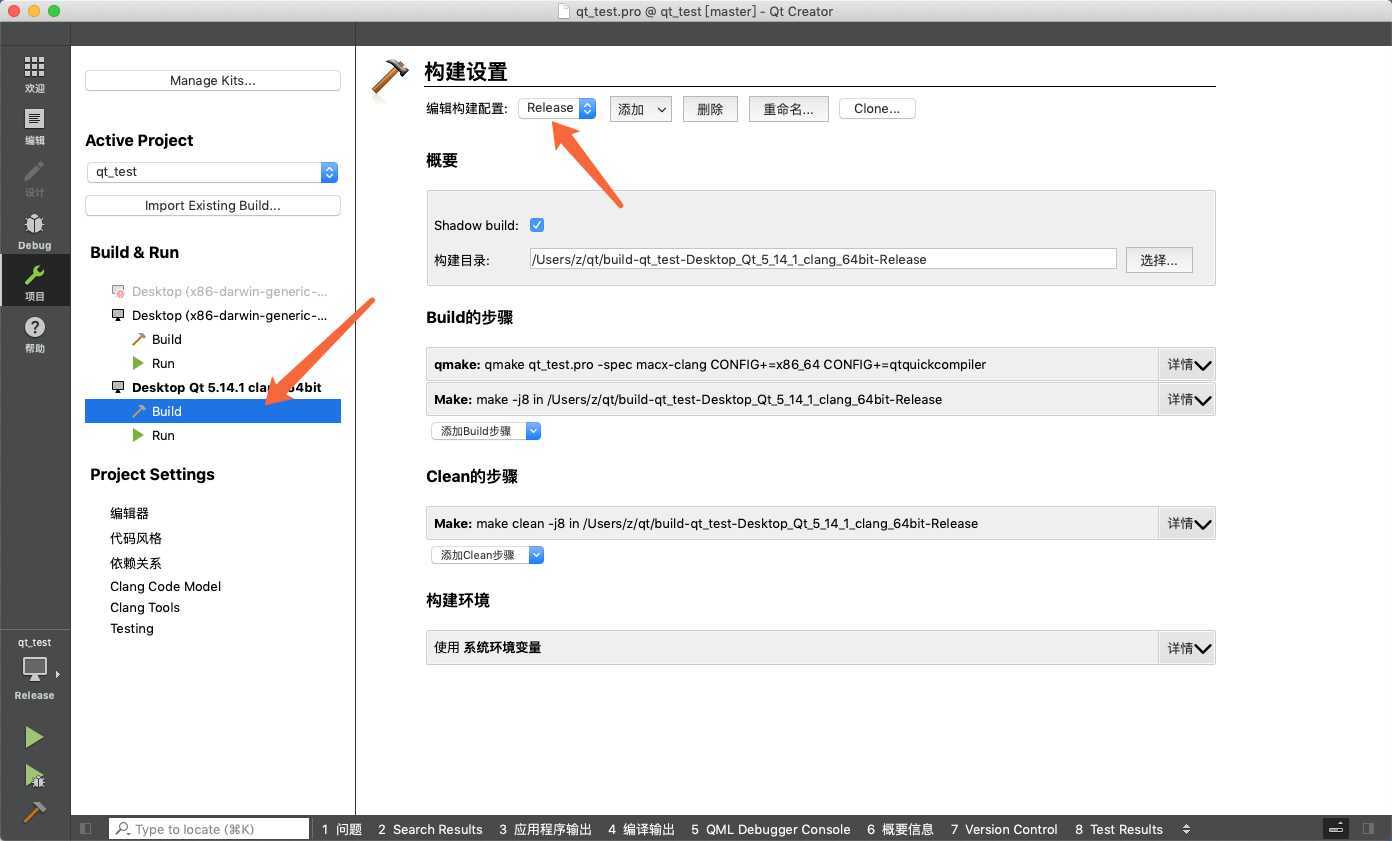Image resolution: width=1392 pixels, height=841 pixels.
Task: Click the 删除 button
Action: click(x=710, y=109)
